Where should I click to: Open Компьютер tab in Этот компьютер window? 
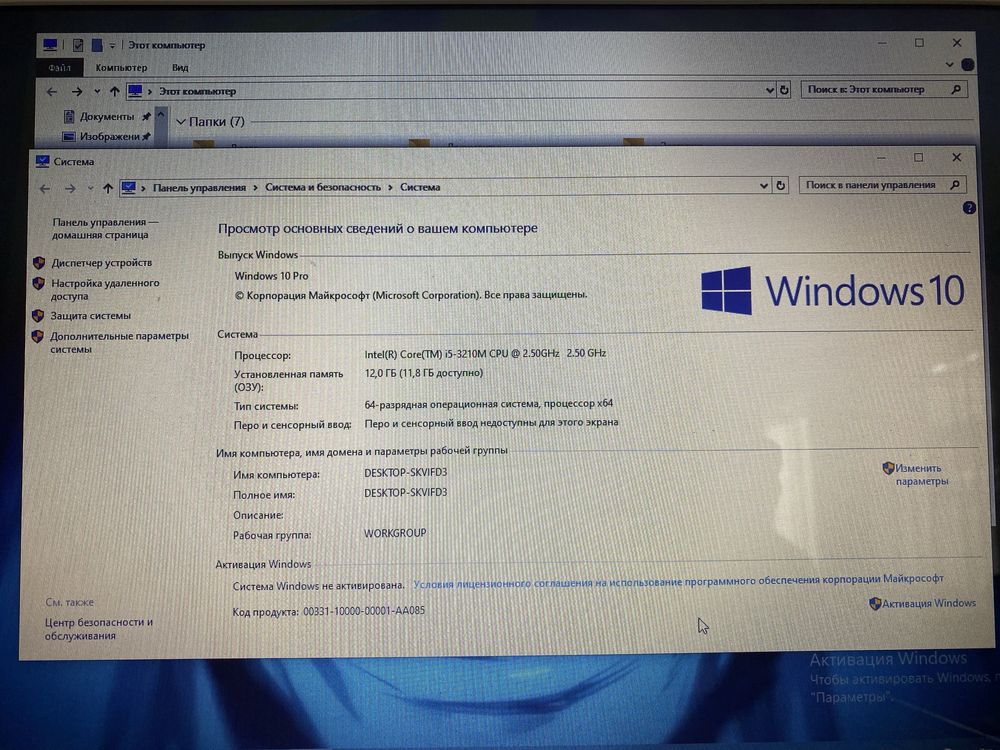121,68
